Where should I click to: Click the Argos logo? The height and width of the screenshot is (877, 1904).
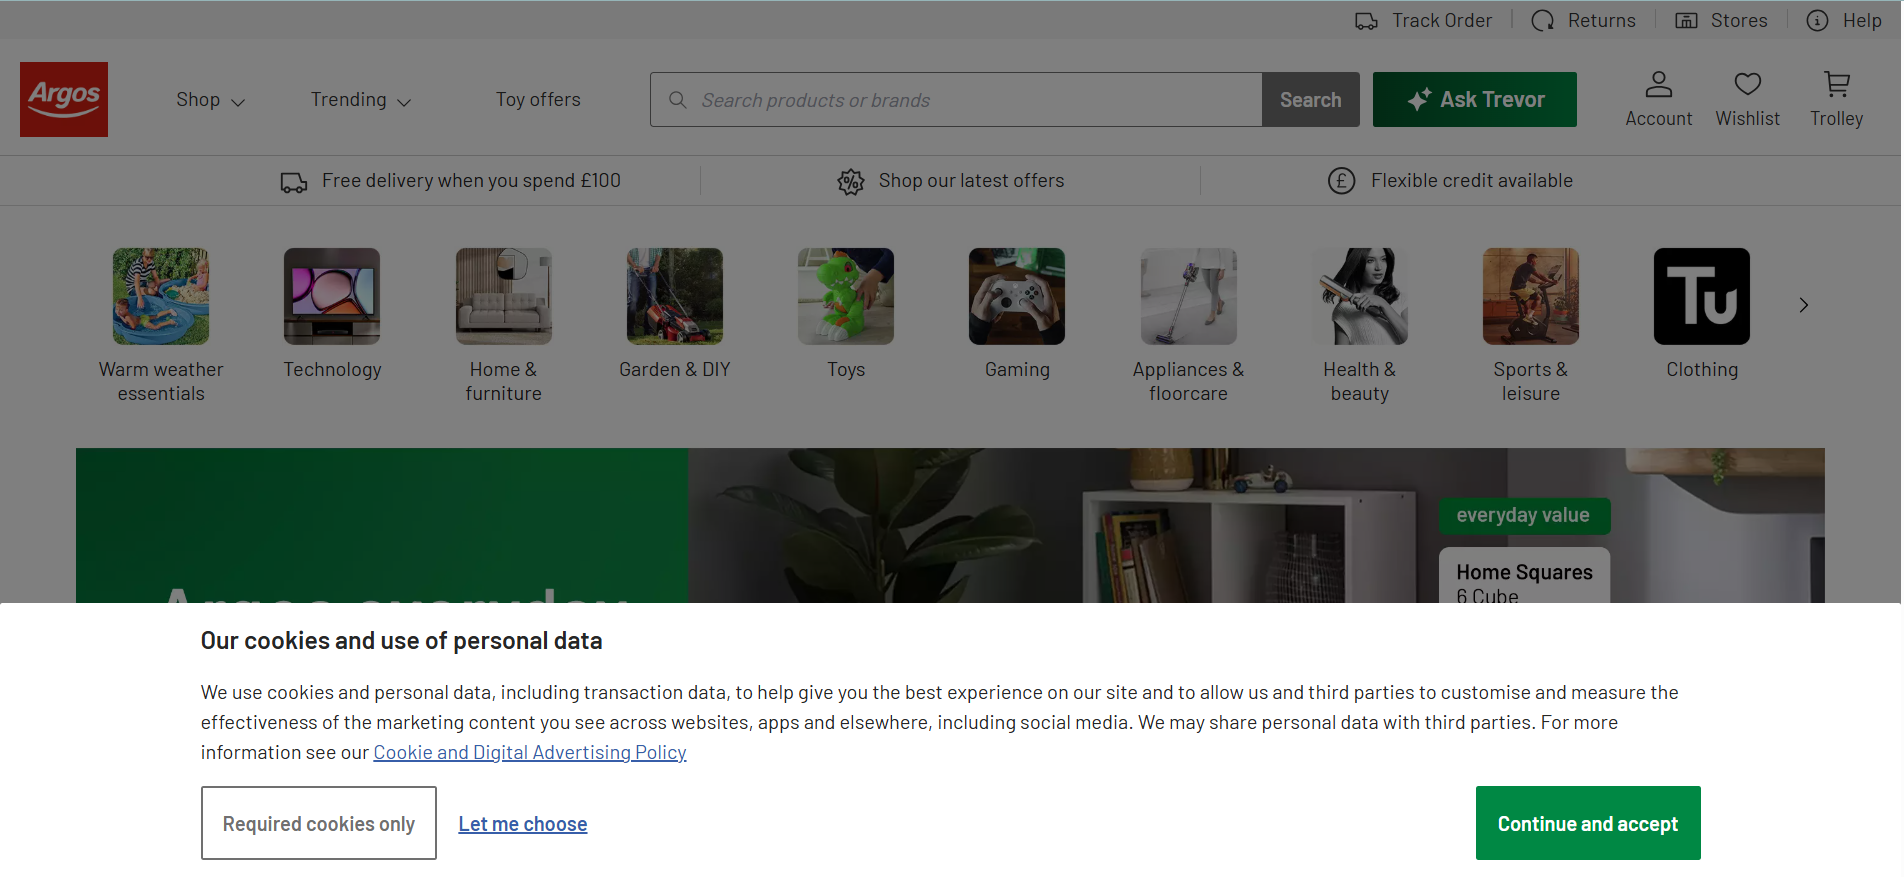64,99
